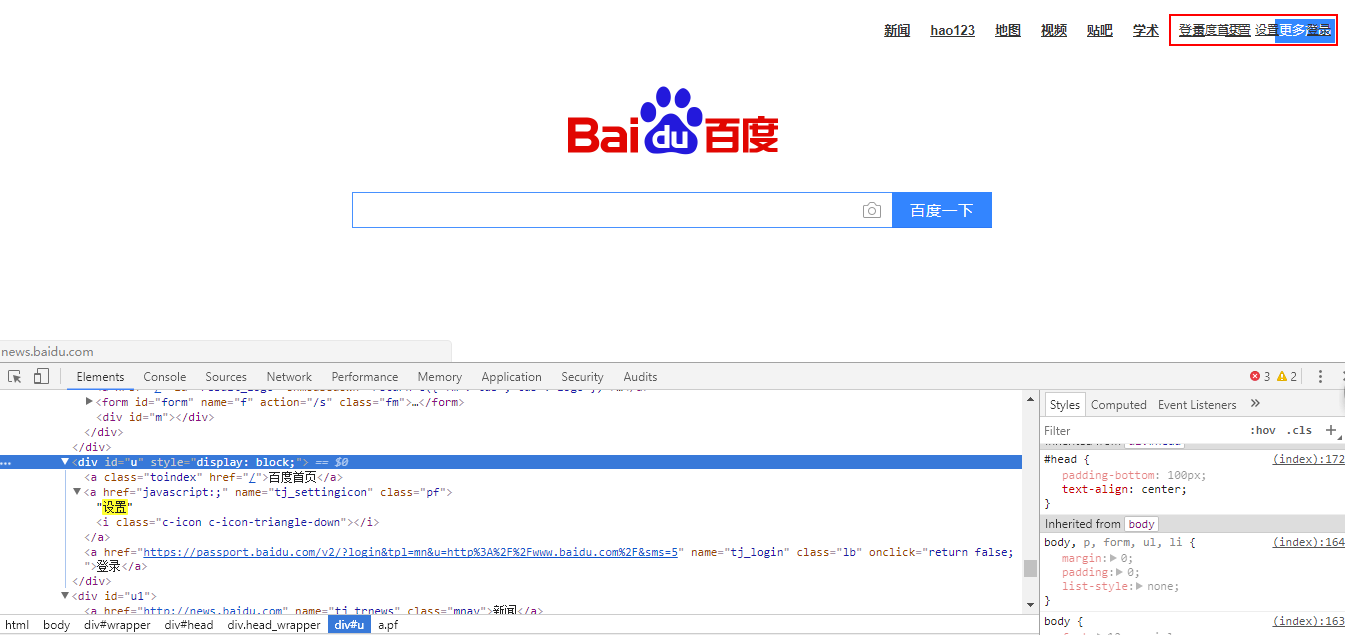Screen dimensions: 1345x635
Task: Click the 更多产品 blue button
Action: pos(1305,30)
